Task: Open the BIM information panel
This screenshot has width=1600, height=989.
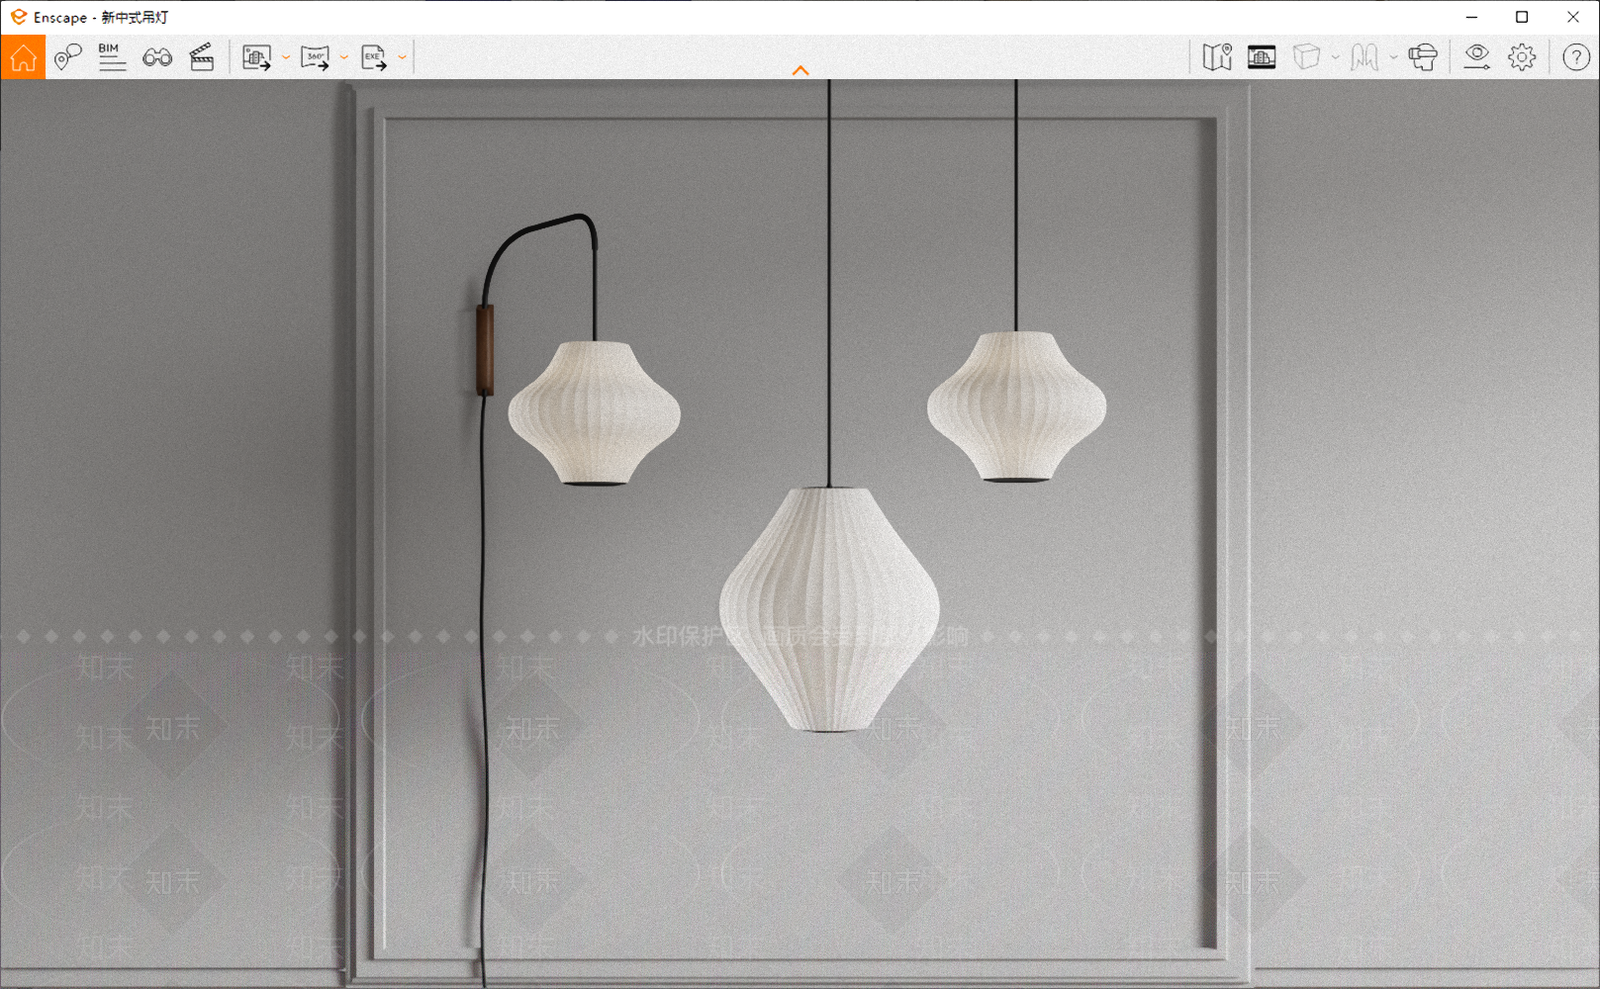Action: pyautogui.click(x=112, y=57)
